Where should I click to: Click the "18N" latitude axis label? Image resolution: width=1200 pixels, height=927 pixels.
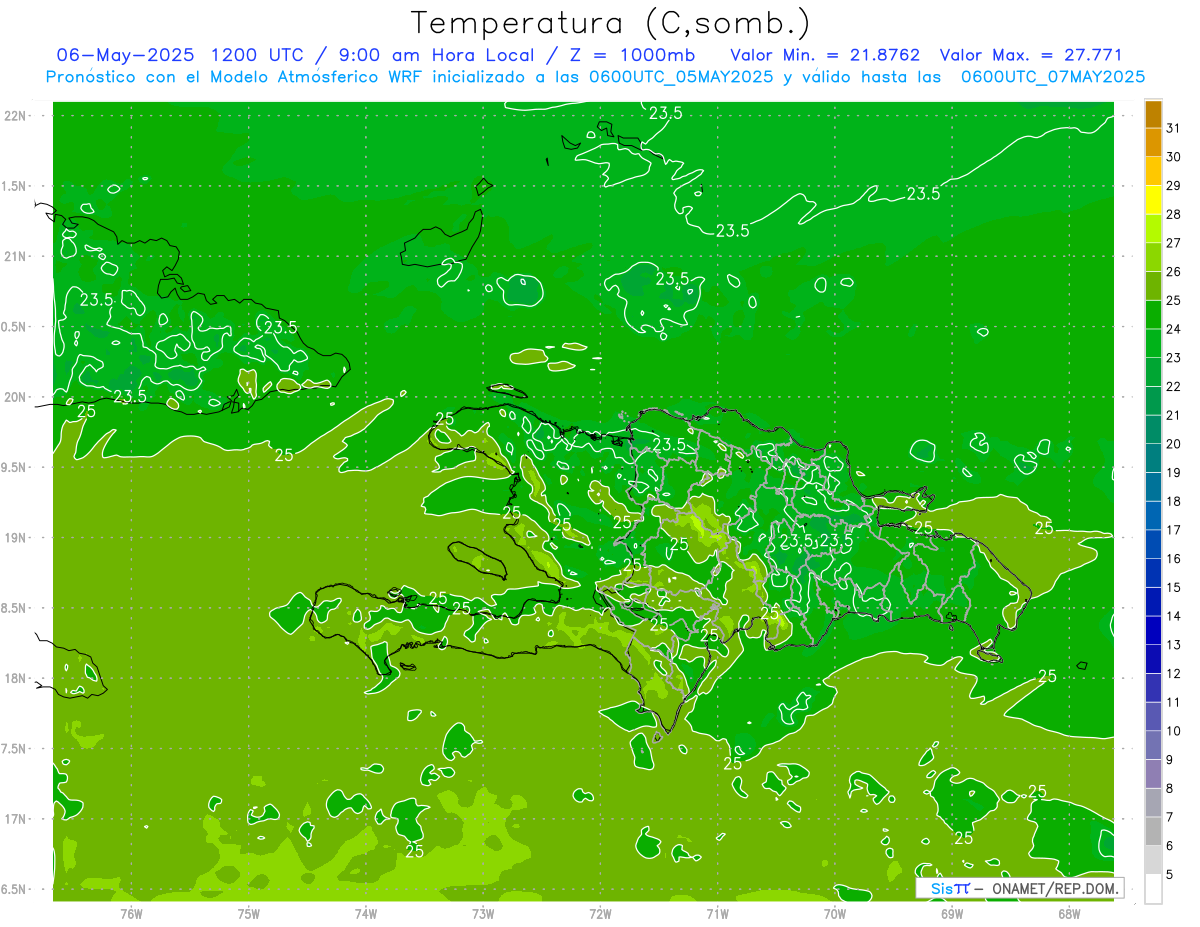pos(15,679)
